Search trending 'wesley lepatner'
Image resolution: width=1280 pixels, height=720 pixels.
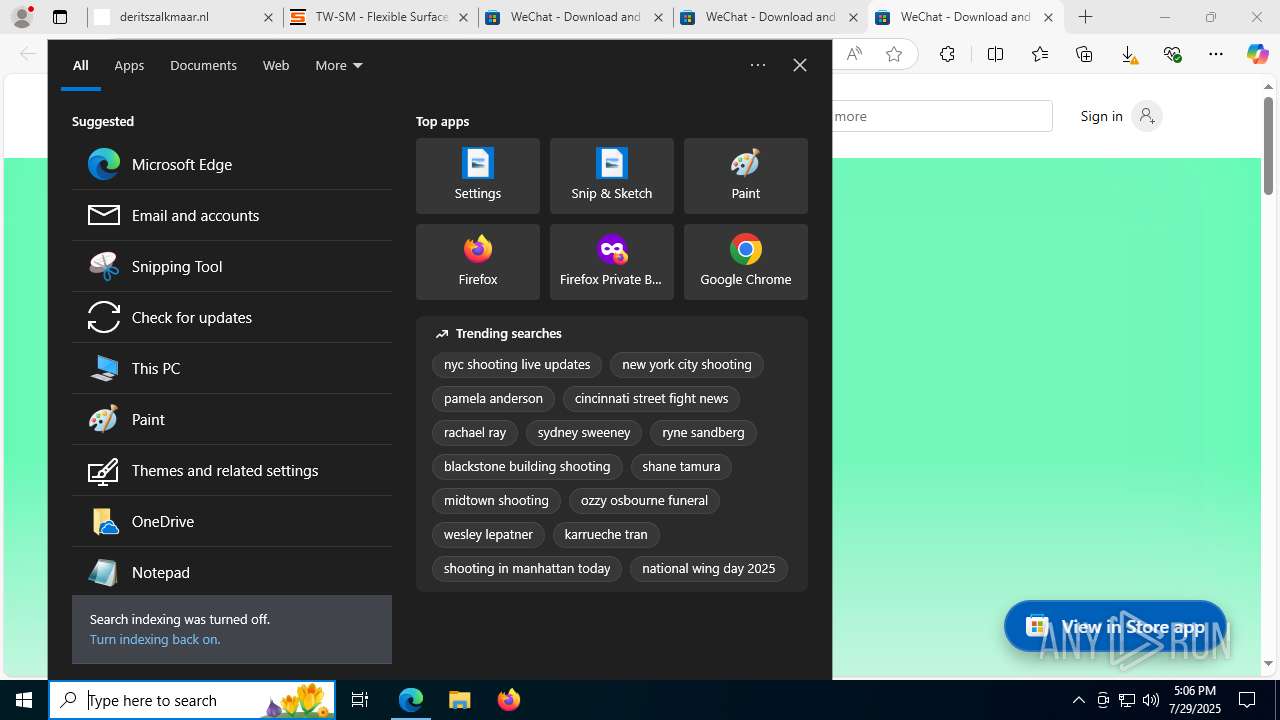point(488,535)
